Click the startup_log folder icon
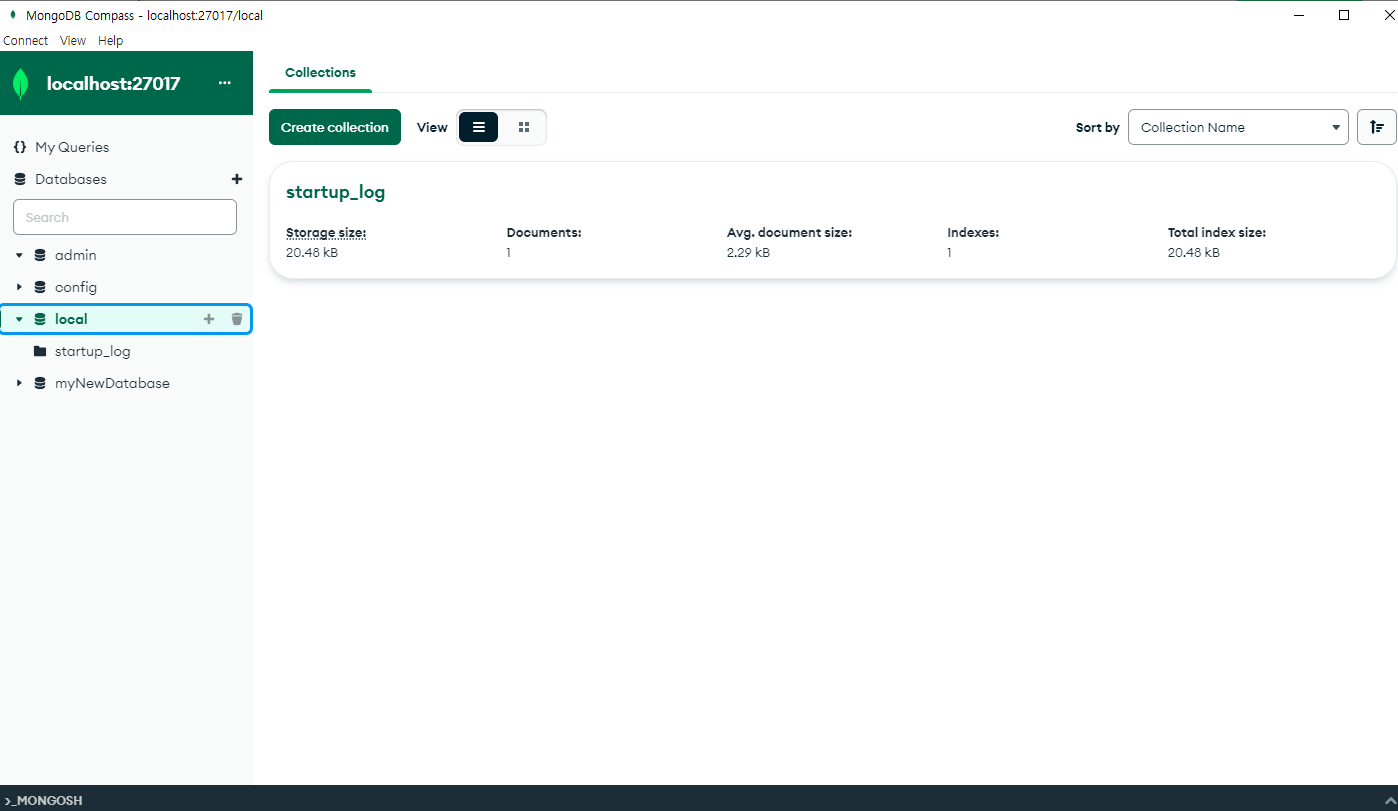Viewport: 1398px width, 811px height. (40, 351)
